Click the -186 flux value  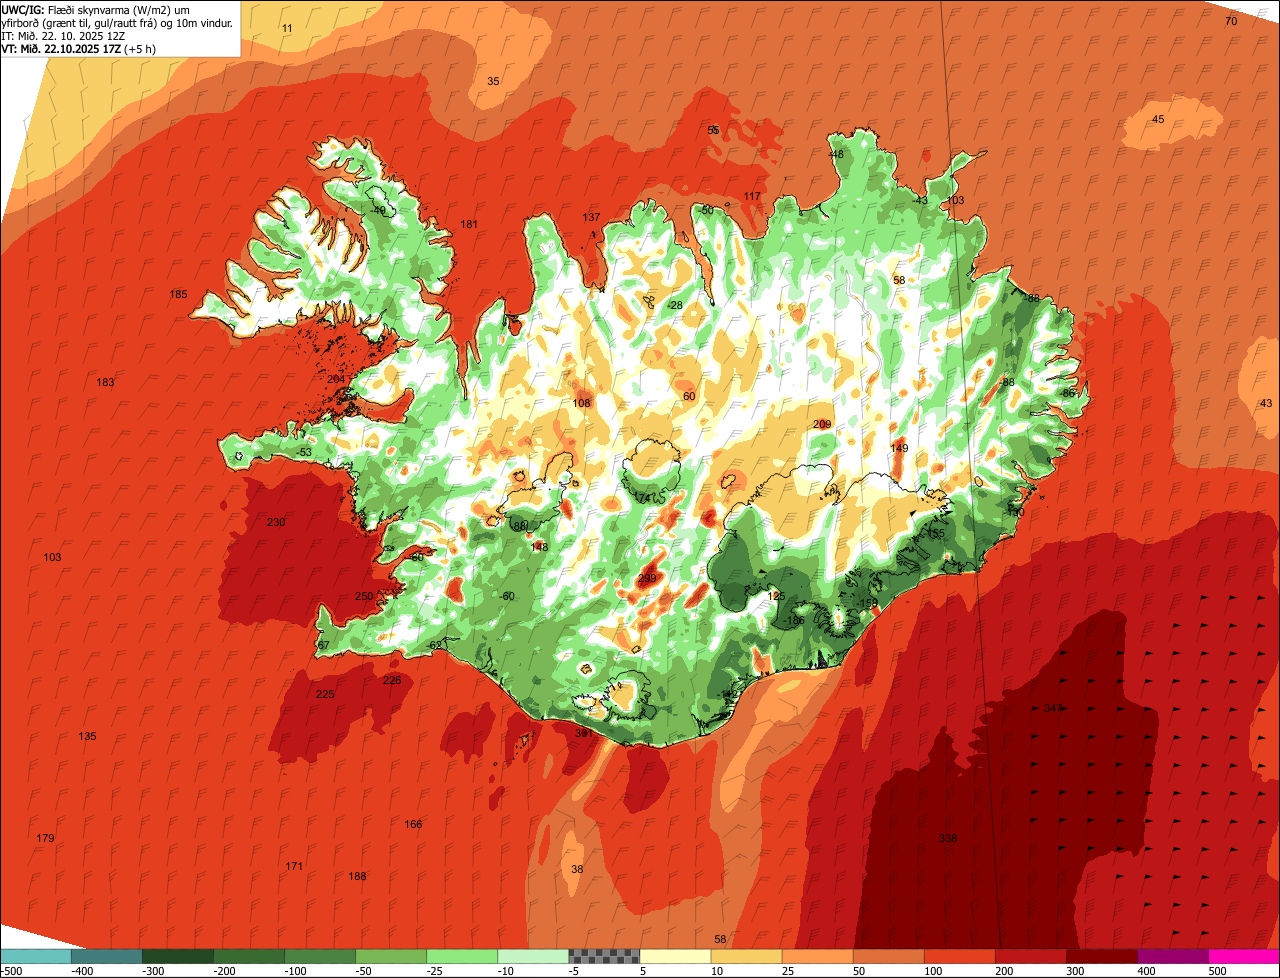click(x=794, y=620)
